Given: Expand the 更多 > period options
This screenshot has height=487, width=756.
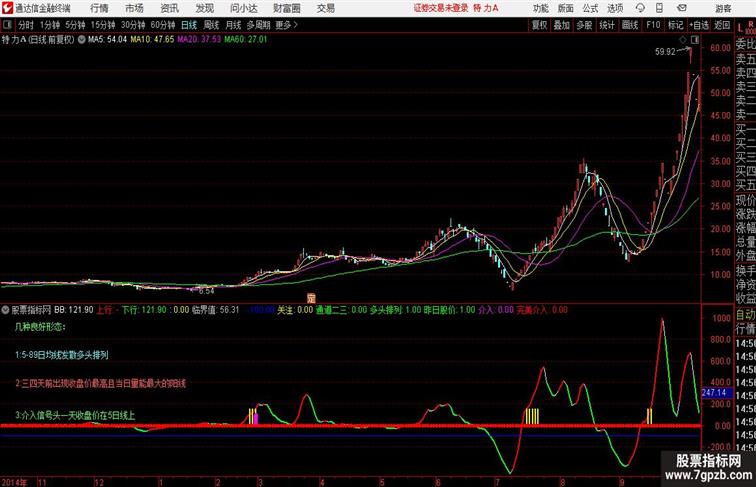Looking at the screenshot, I should pyautogui.click(x=286, y=25).
